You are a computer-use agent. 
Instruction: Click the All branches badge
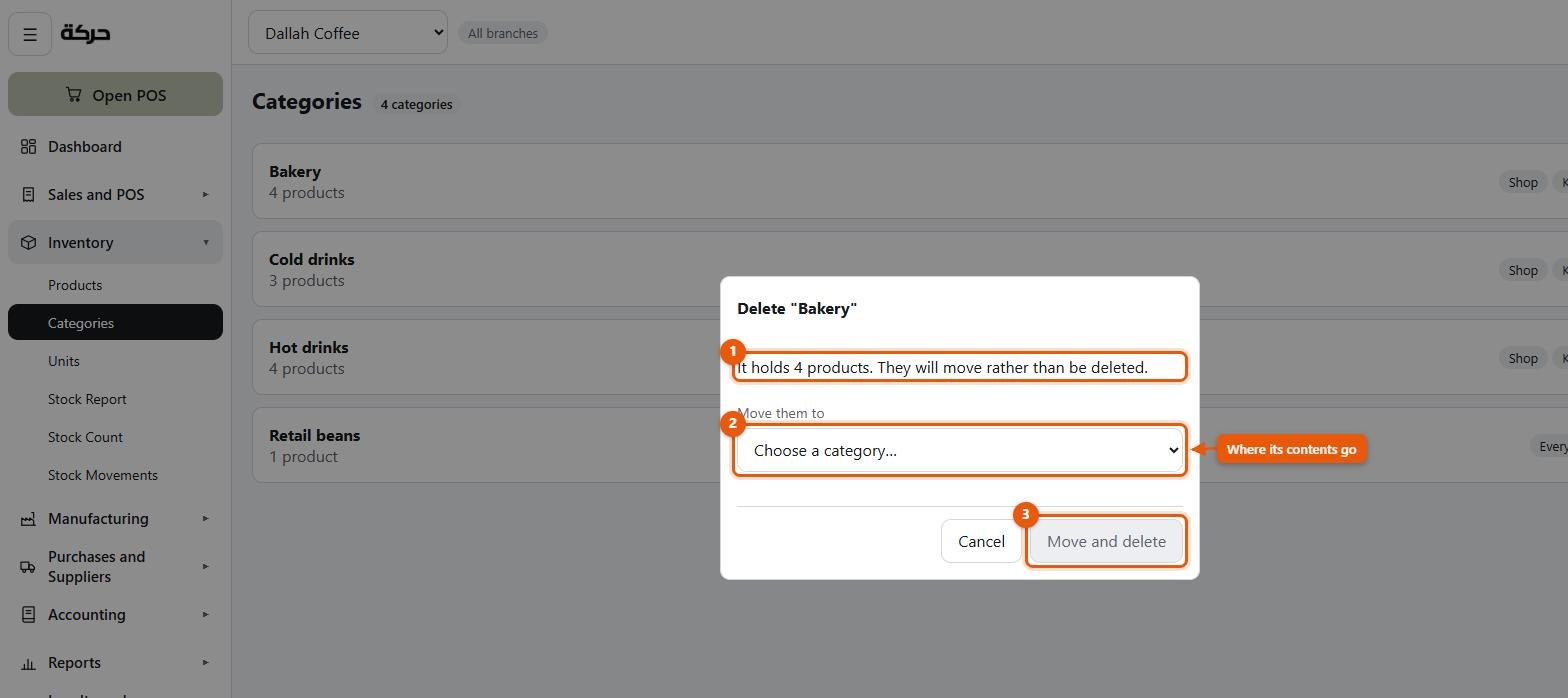tap(503, 33)
